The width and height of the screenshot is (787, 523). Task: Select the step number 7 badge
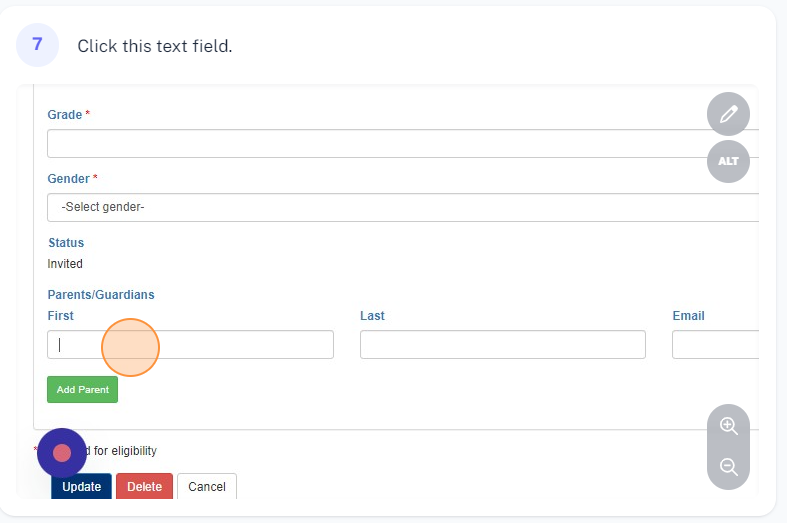point(38,45)
